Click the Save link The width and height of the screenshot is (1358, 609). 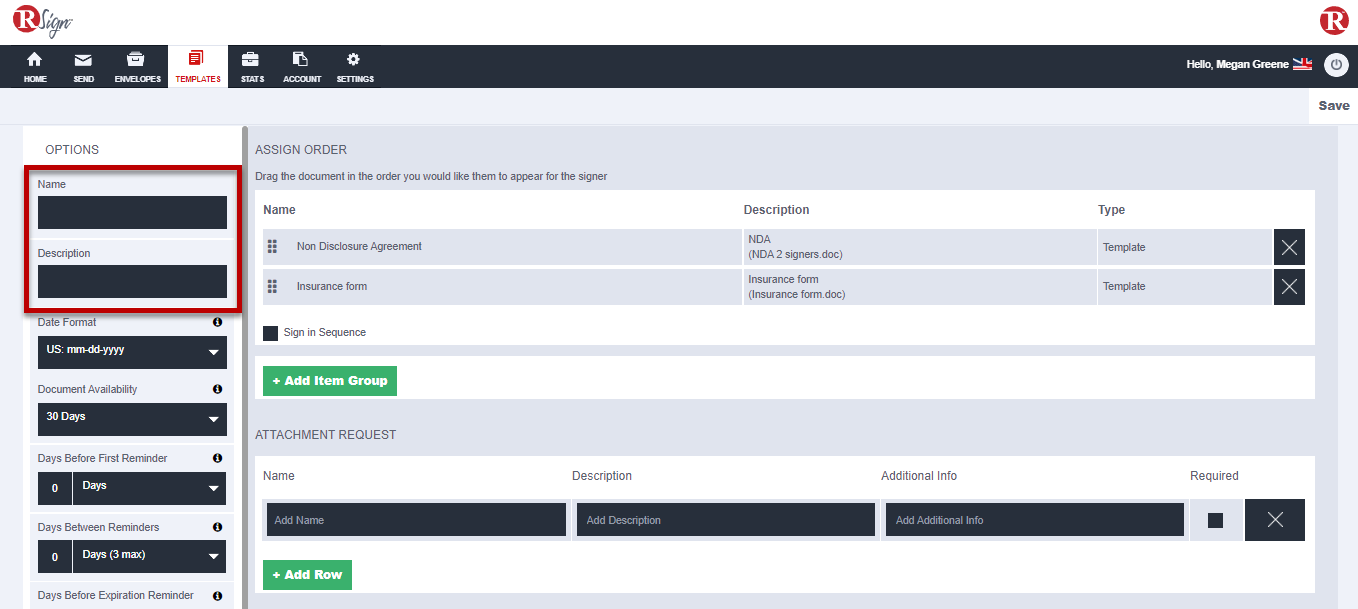[1333, 105]
